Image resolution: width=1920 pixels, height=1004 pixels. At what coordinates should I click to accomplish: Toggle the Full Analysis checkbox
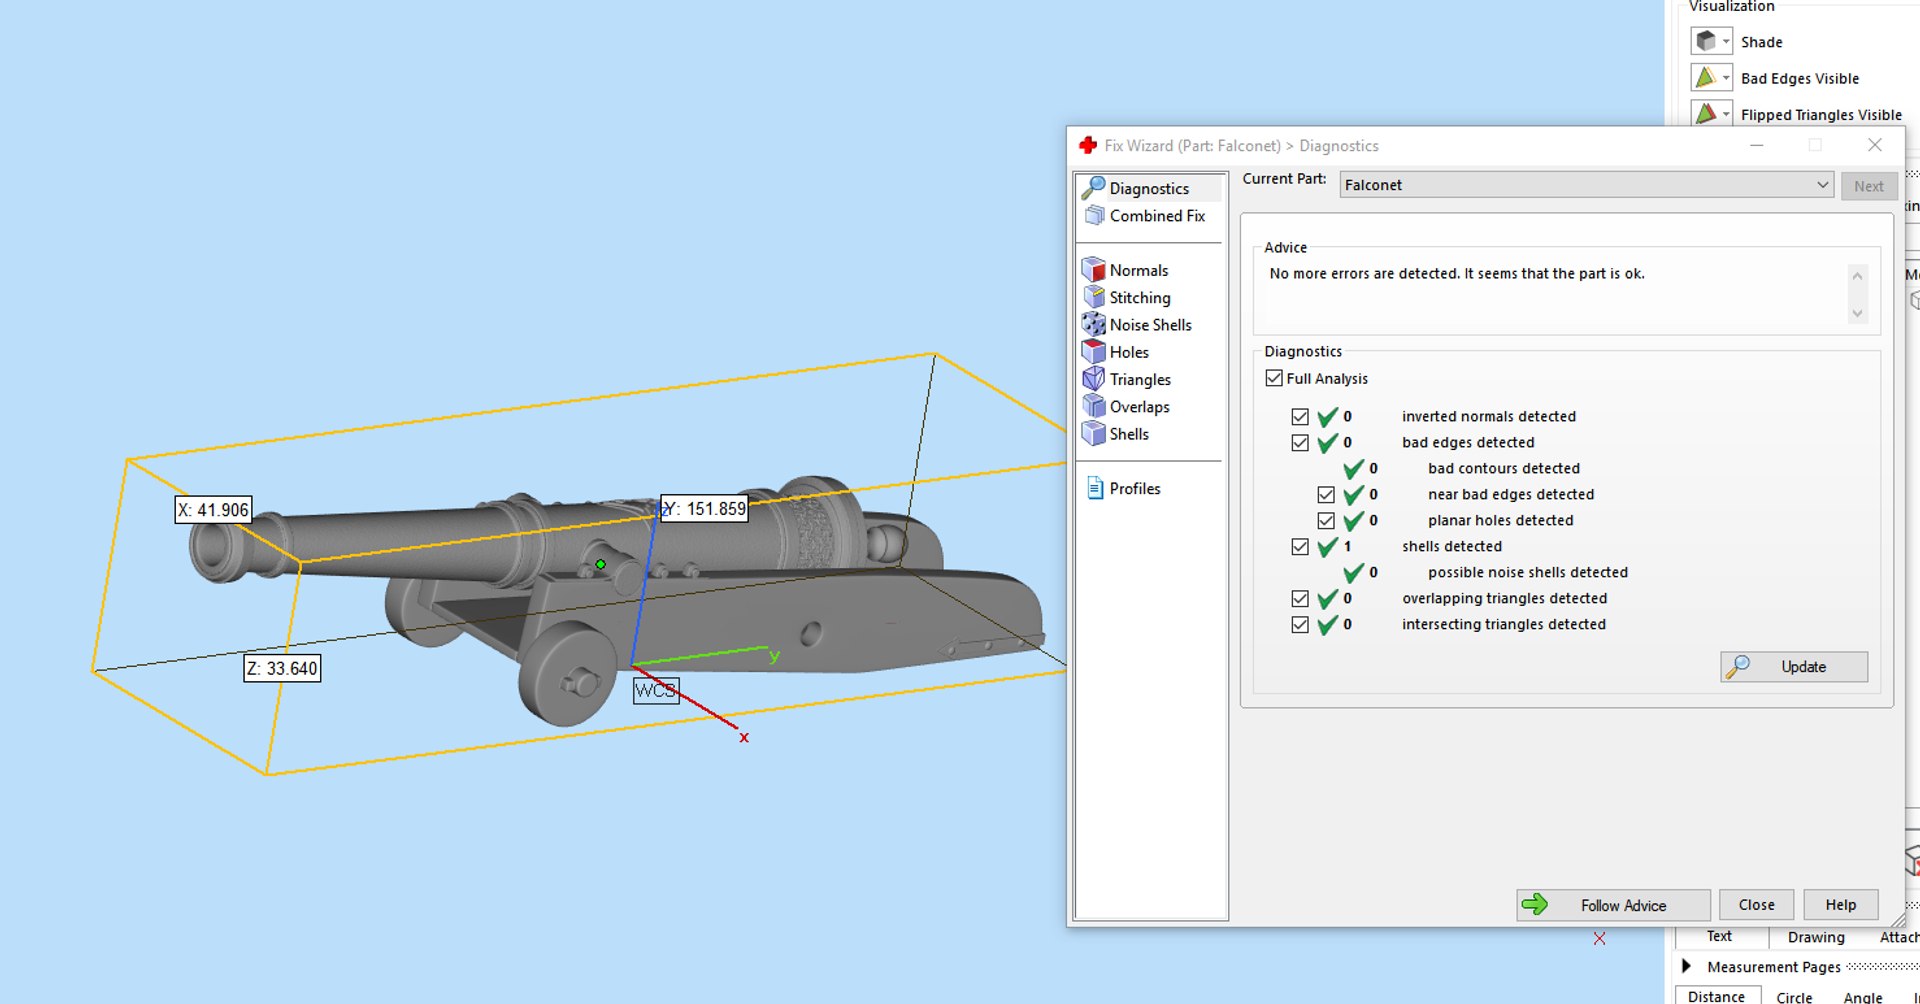(x=1274, y=378)
